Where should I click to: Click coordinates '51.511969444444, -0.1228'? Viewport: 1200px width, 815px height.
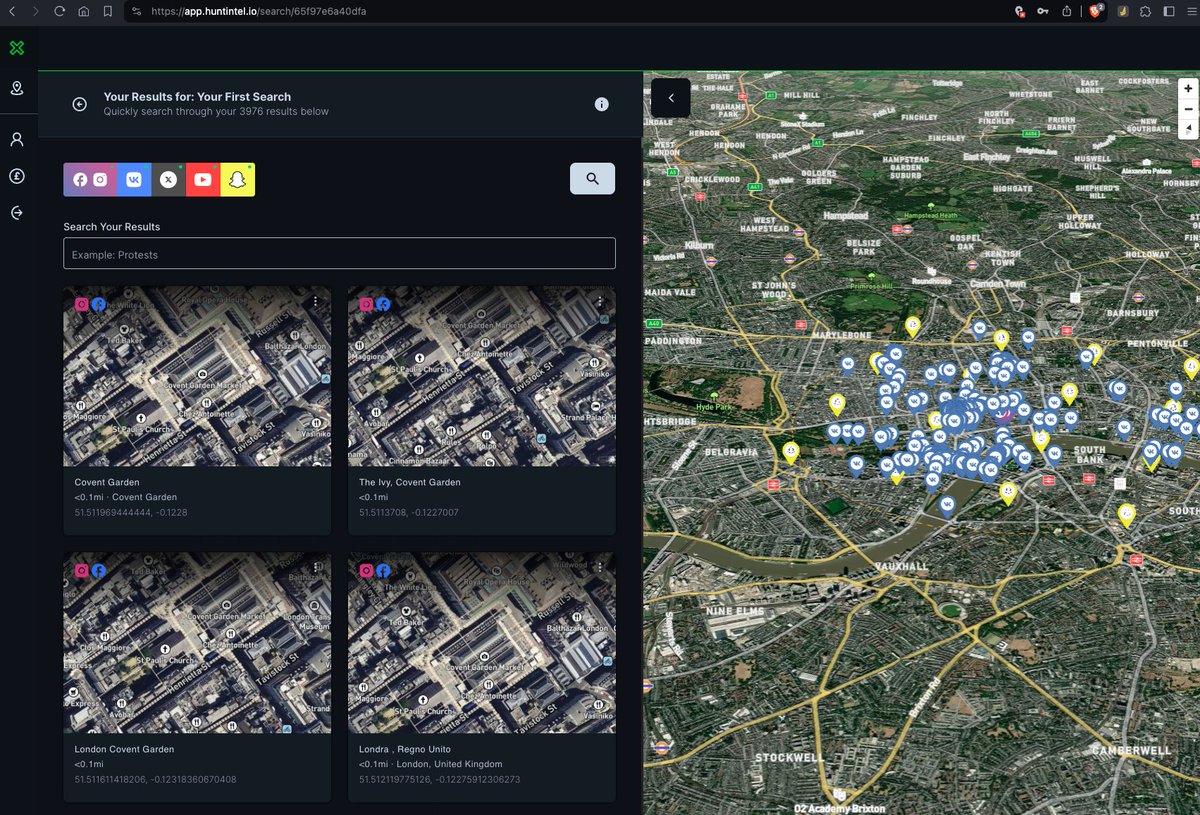pos(131,512)
